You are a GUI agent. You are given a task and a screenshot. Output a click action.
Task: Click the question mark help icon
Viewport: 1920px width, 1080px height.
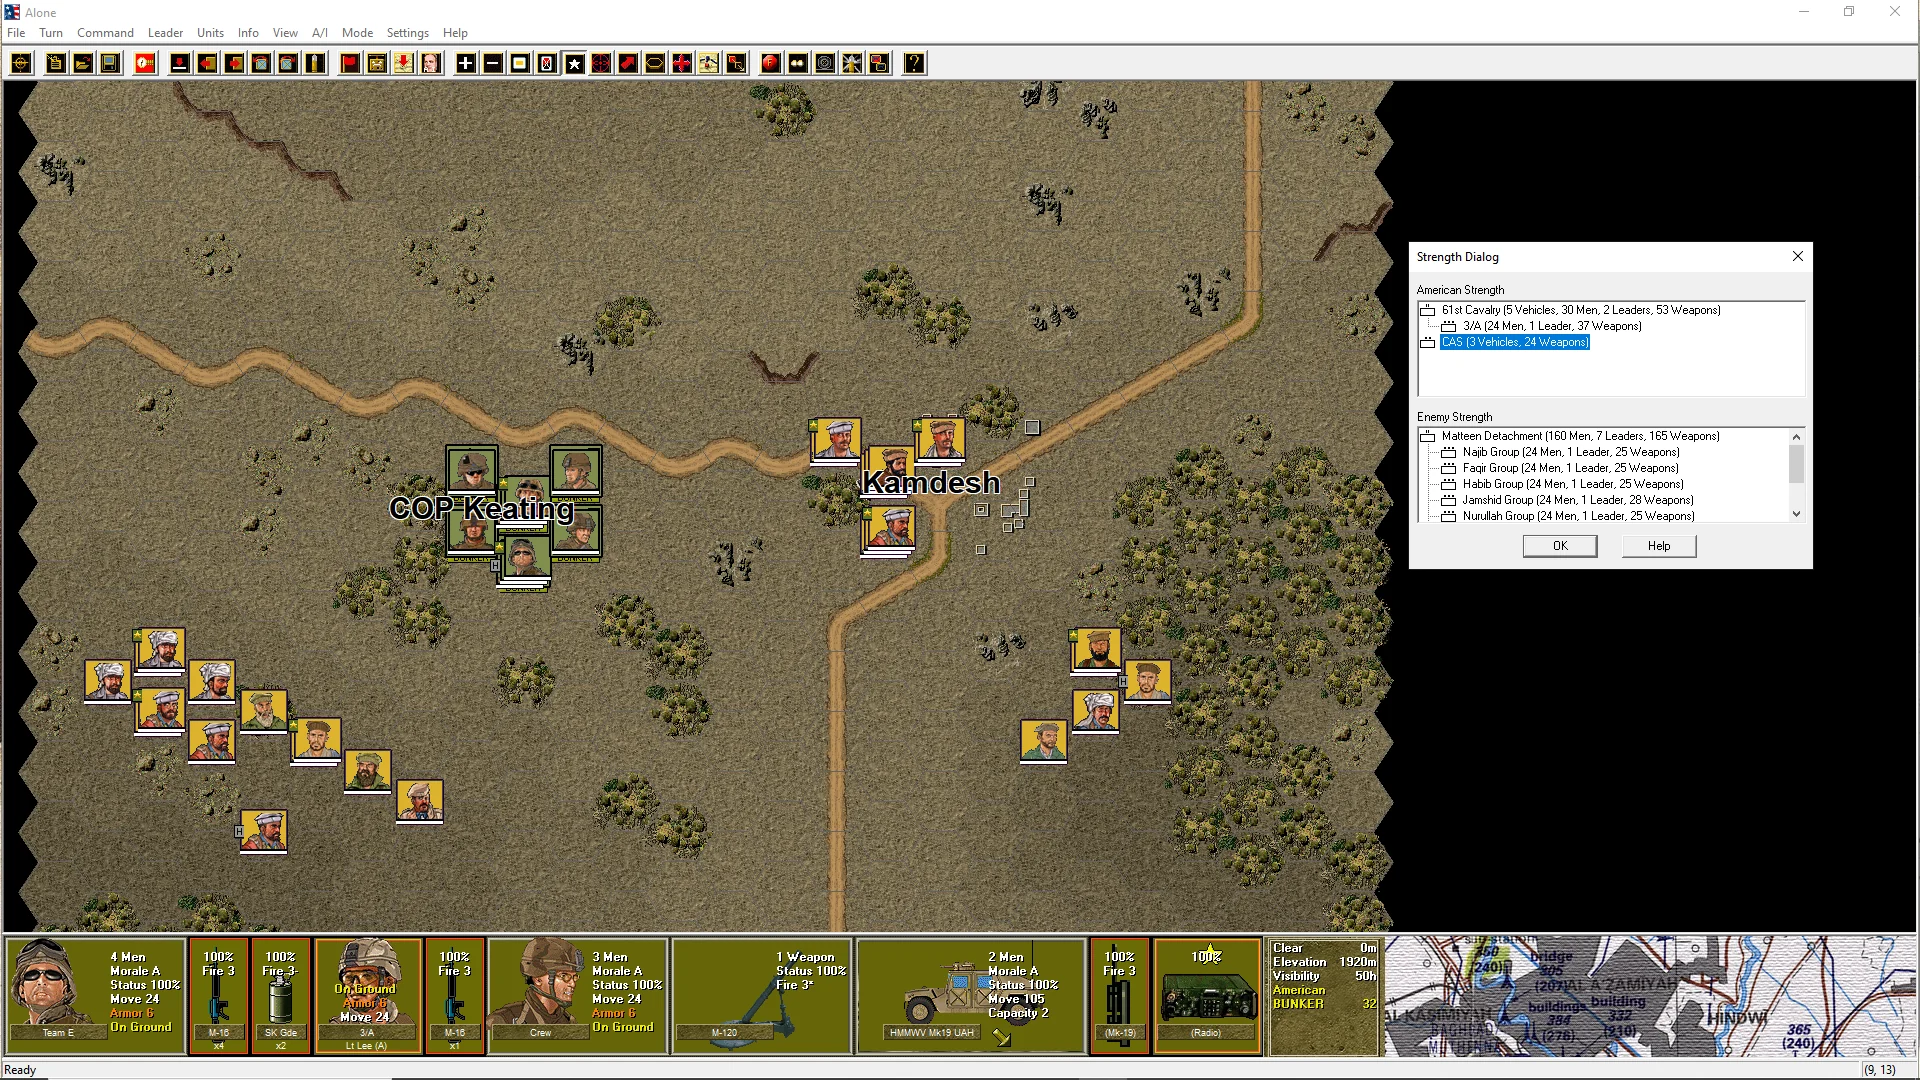pyautogui.click(x=914, y=64)
